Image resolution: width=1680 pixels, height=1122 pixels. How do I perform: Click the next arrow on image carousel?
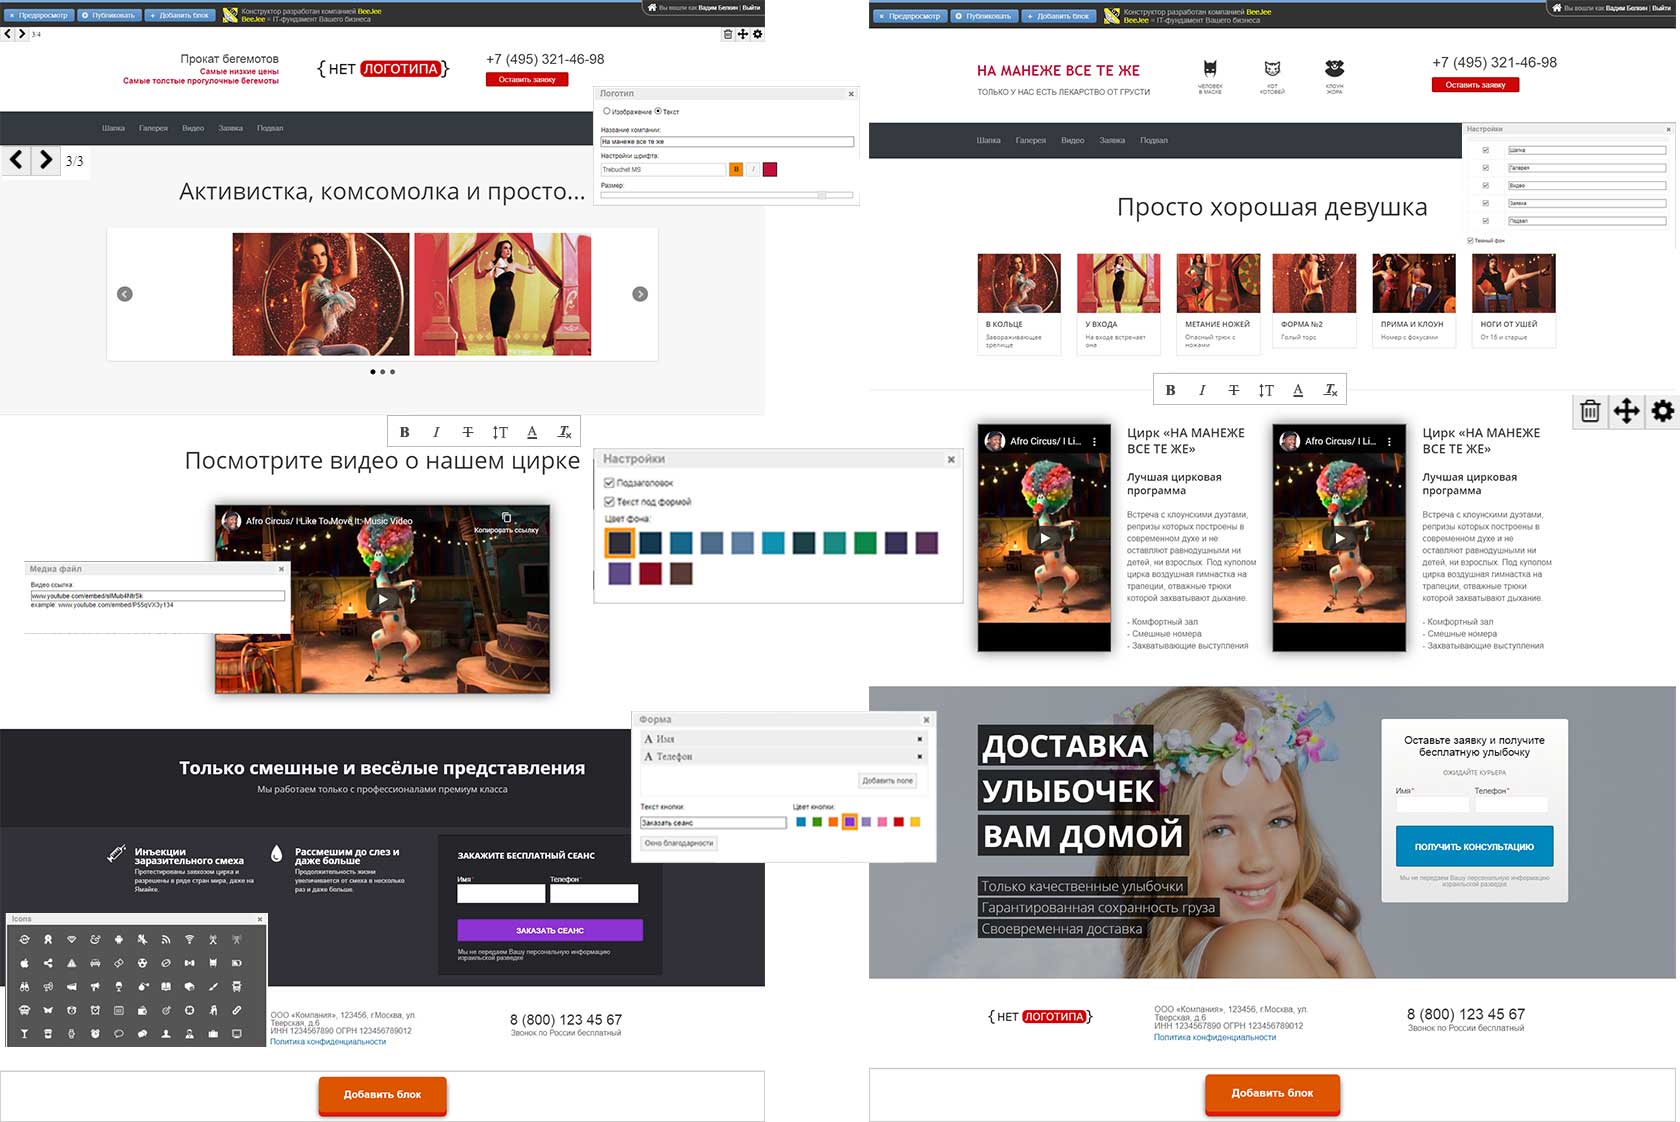[640, 294]
